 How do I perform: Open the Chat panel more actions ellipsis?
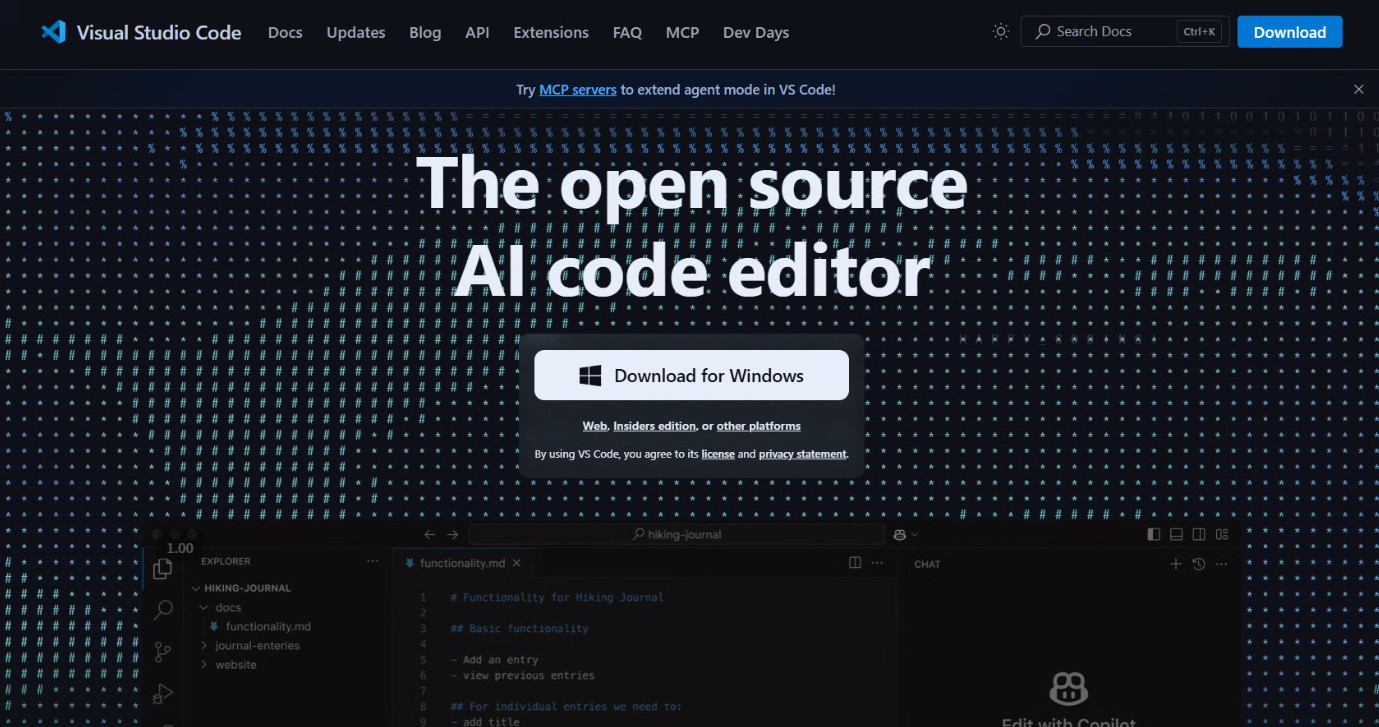[1222, 564]
